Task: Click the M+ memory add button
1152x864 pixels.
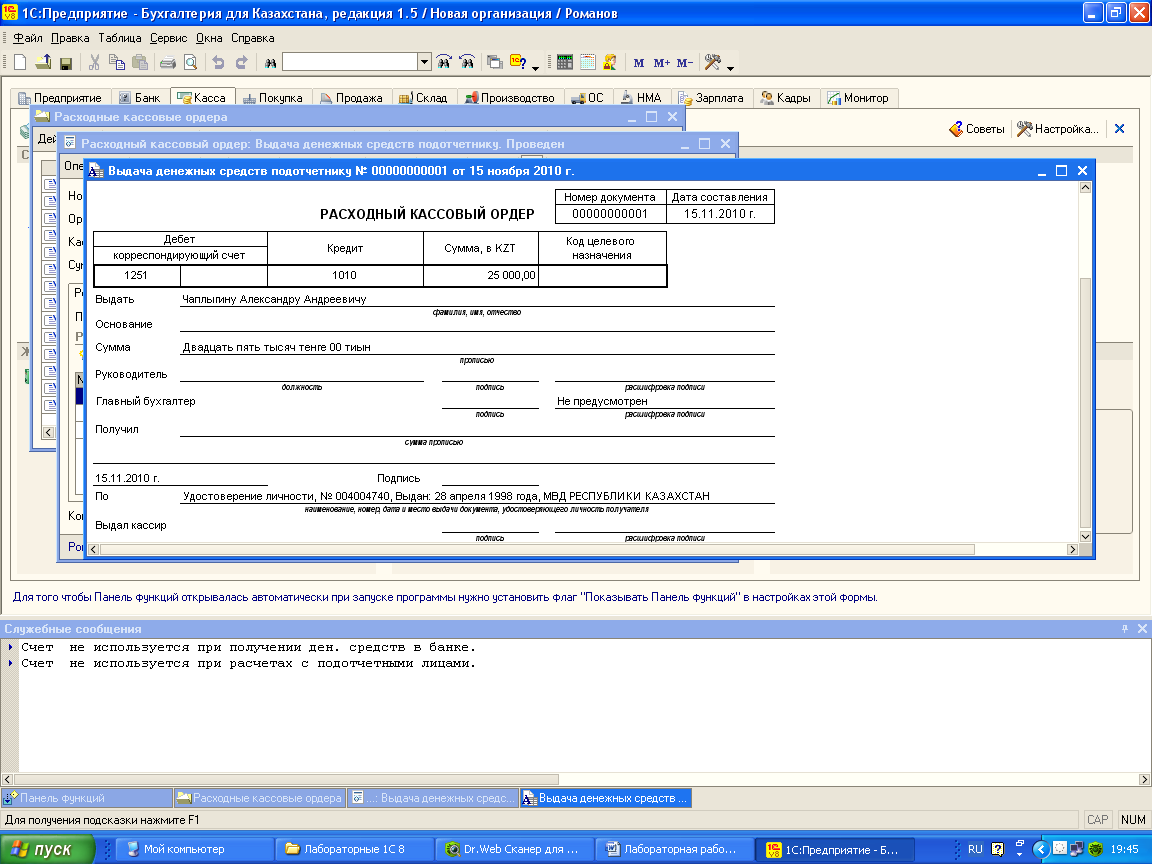Action: coord(661,63)
